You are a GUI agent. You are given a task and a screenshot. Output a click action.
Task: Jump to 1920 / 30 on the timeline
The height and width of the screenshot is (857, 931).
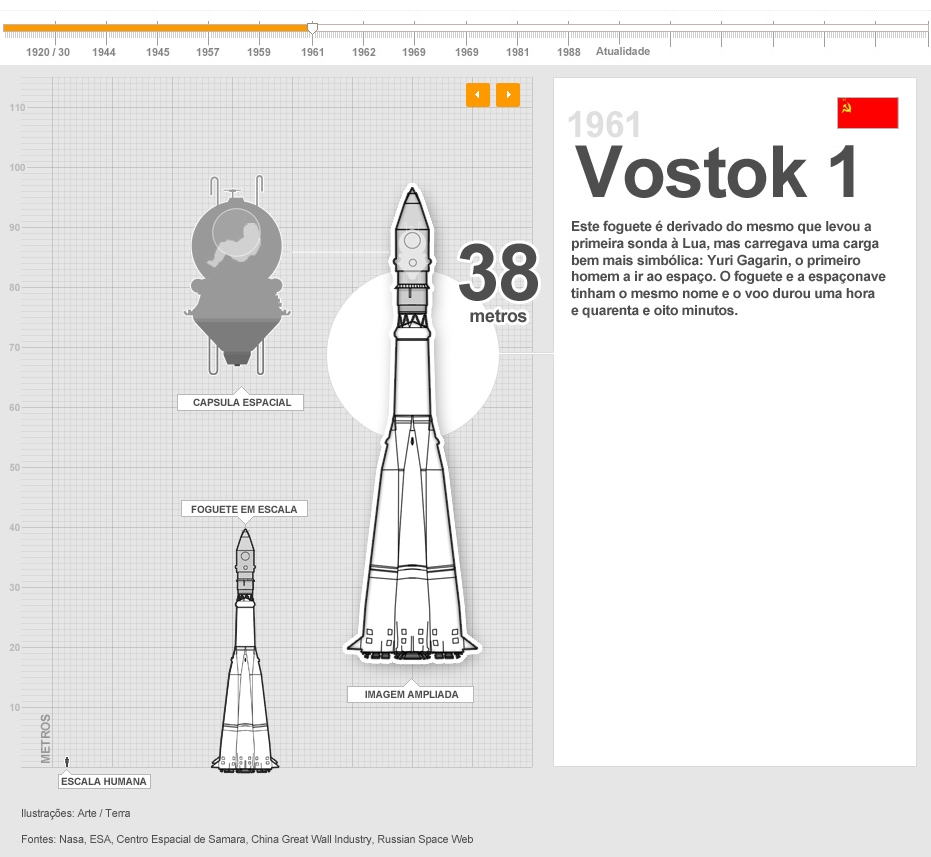pyautogui.click(x=48, y=52)
